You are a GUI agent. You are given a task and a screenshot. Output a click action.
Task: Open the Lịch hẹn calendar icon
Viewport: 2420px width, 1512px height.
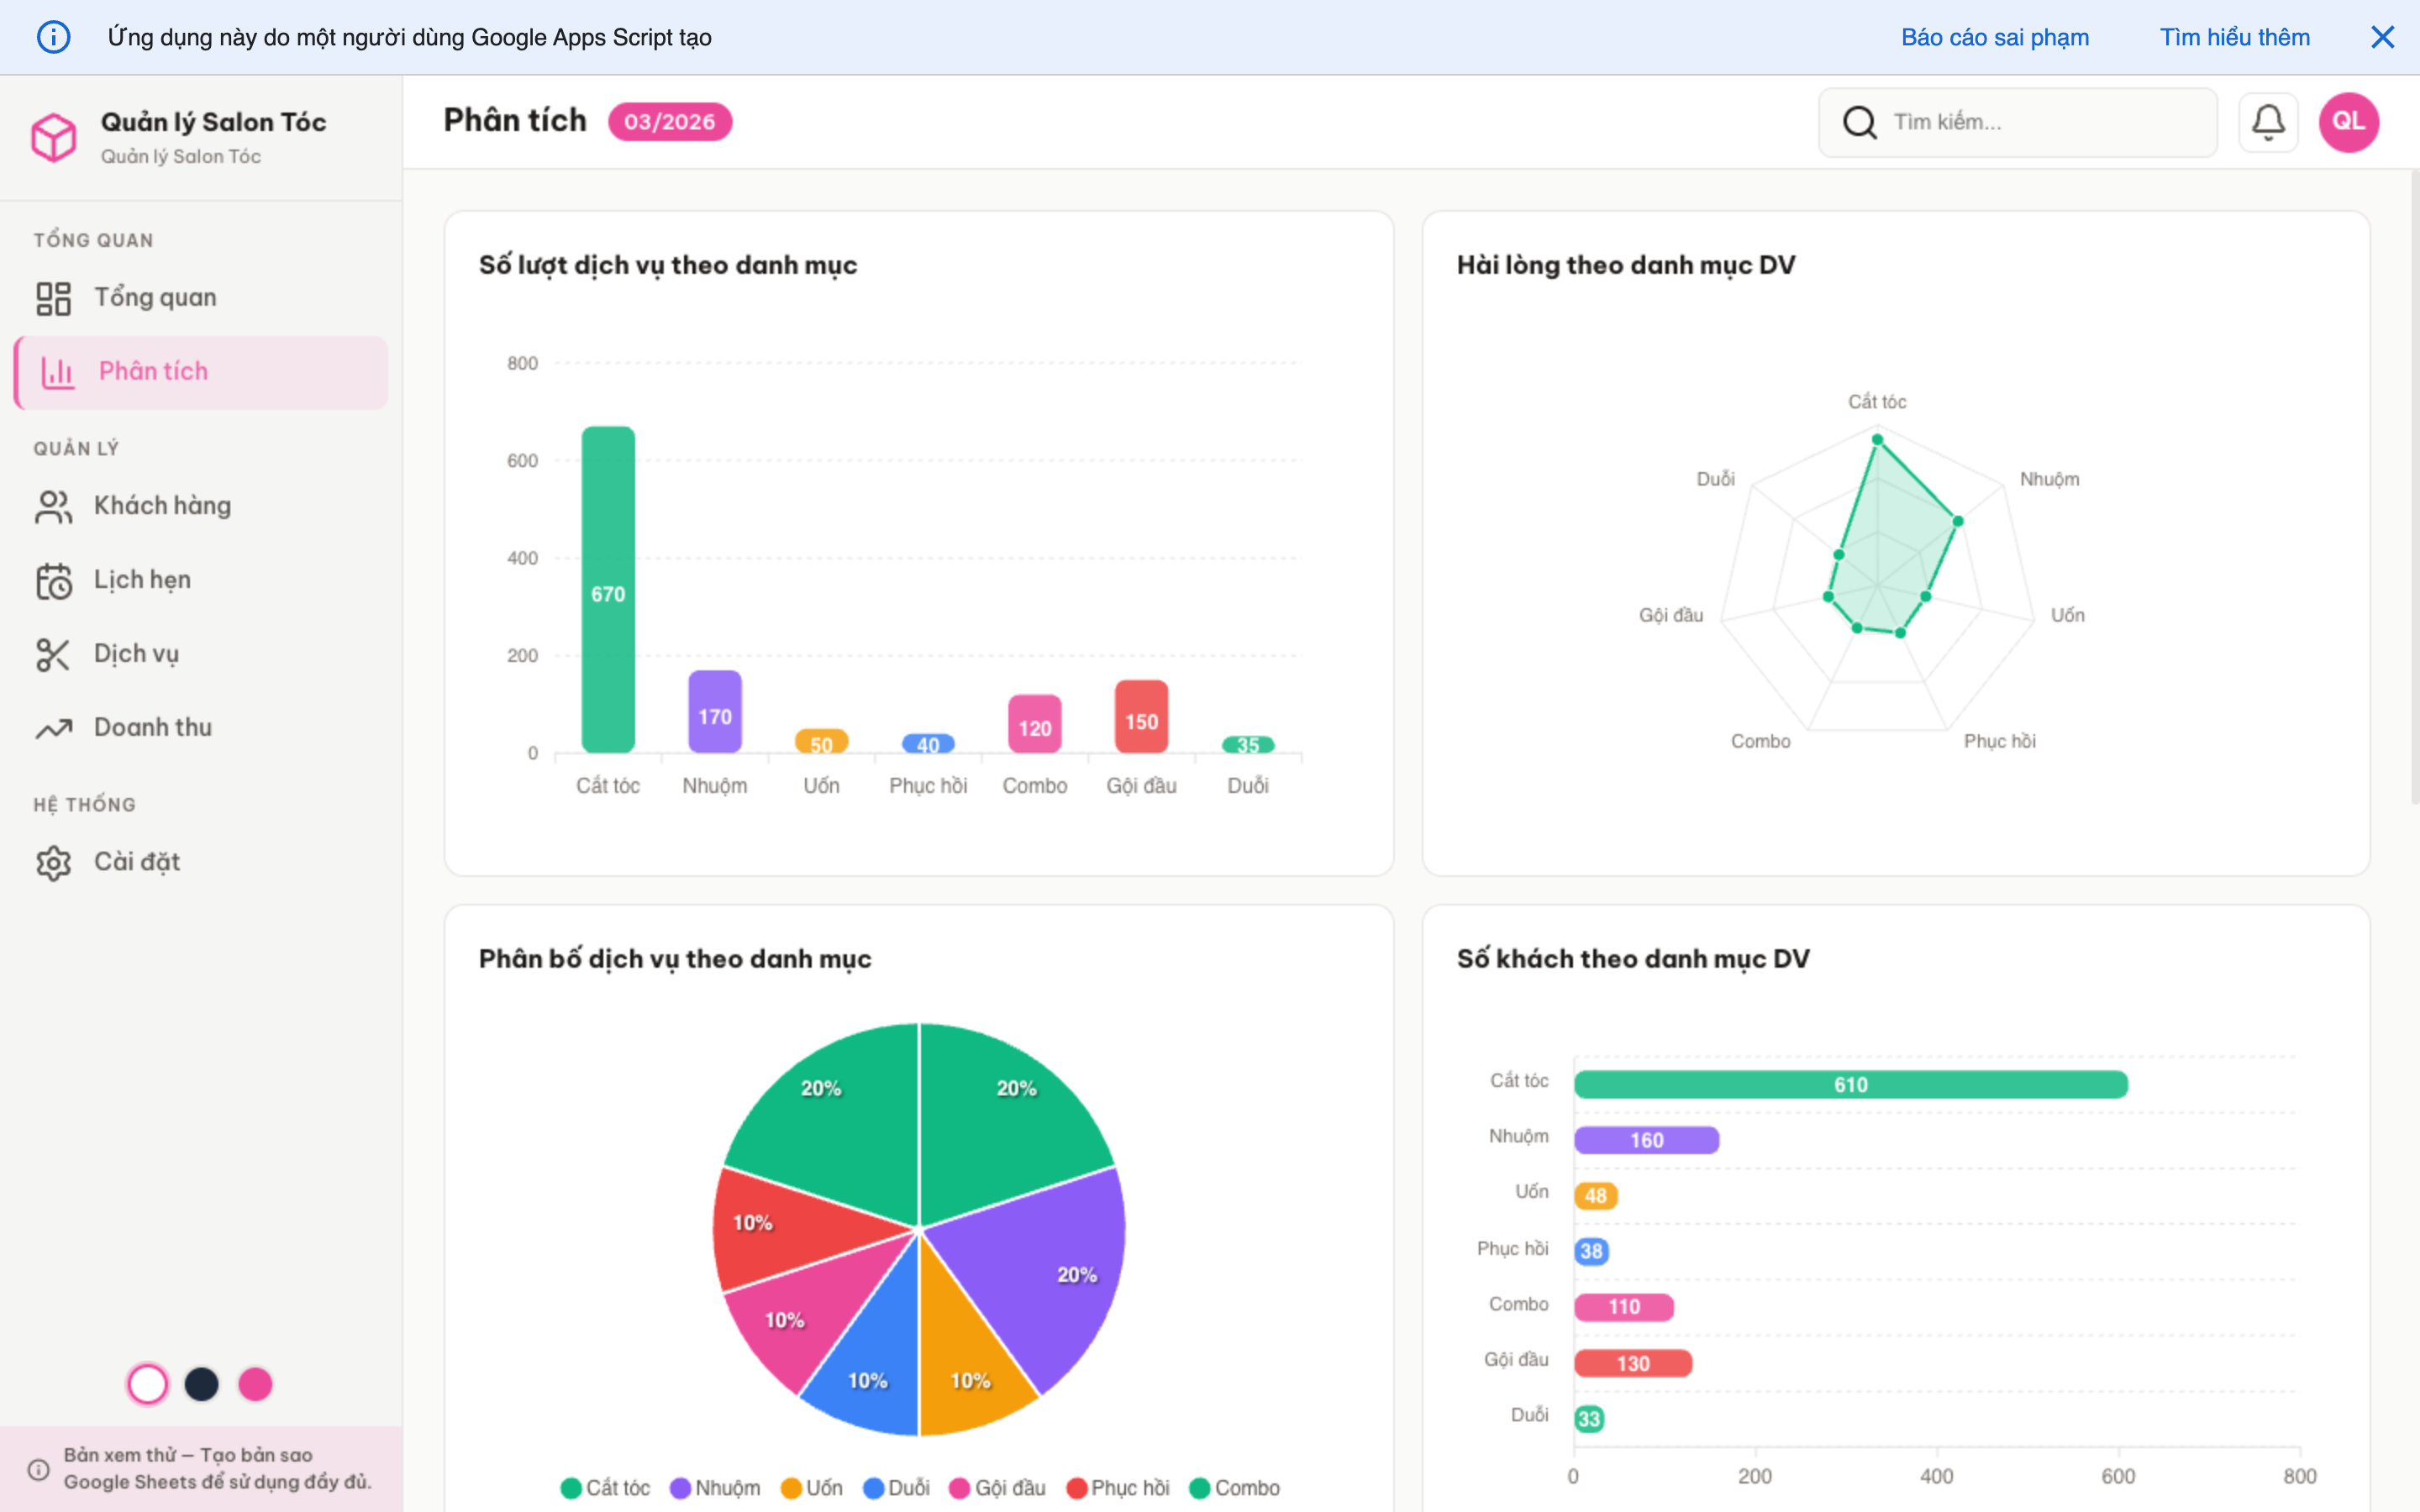coord(54,579)
